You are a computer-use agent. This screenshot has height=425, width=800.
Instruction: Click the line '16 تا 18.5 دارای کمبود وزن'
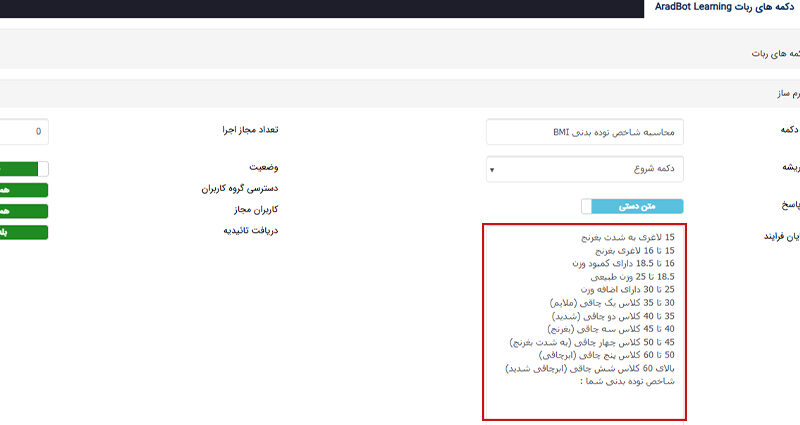point(623,263)
